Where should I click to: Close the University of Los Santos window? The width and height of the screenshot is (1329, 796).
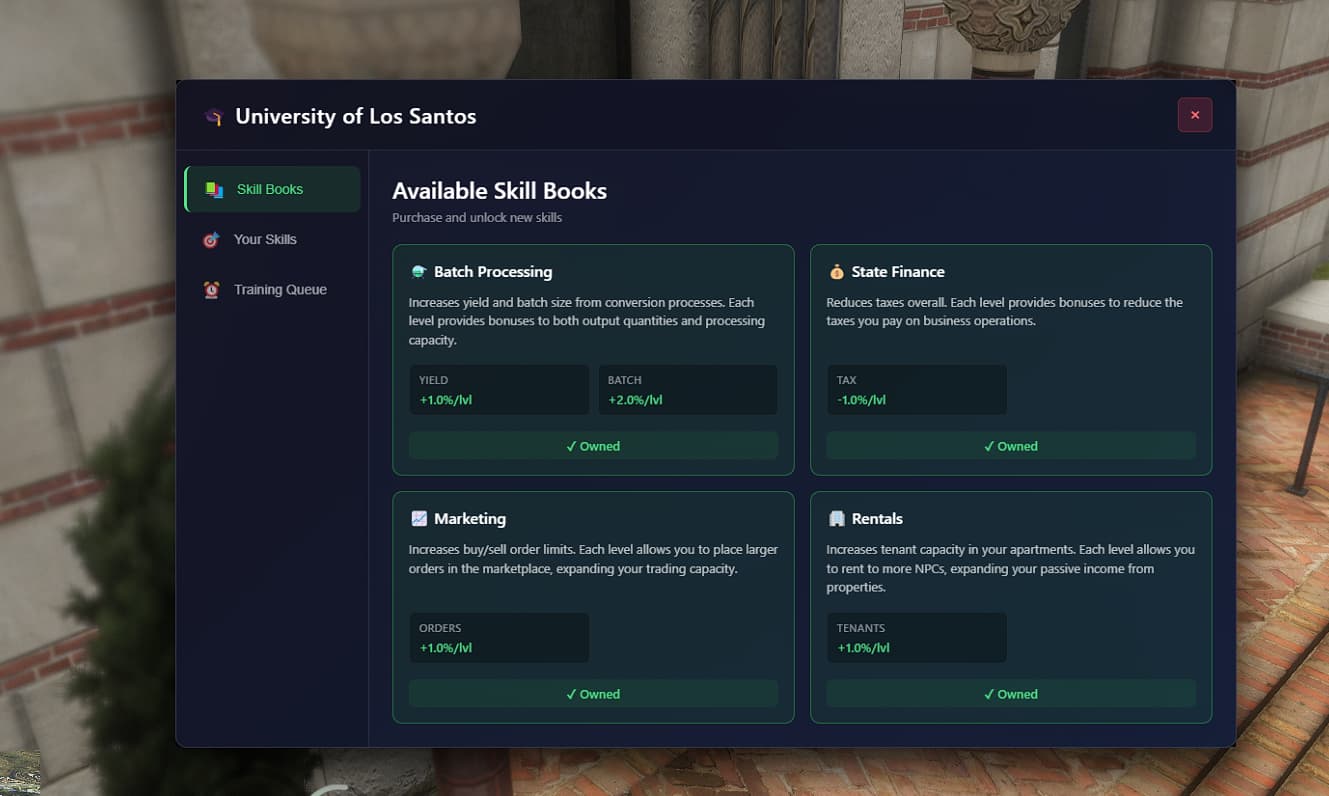pyautogui.click(x=1194, y=115)
